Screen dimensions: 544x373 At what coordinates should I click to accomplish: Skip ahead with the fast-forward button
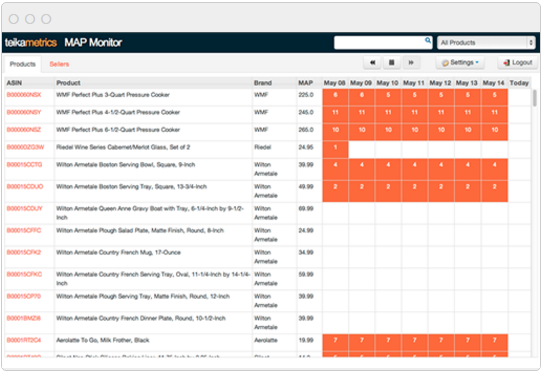[x=411, y=63]
